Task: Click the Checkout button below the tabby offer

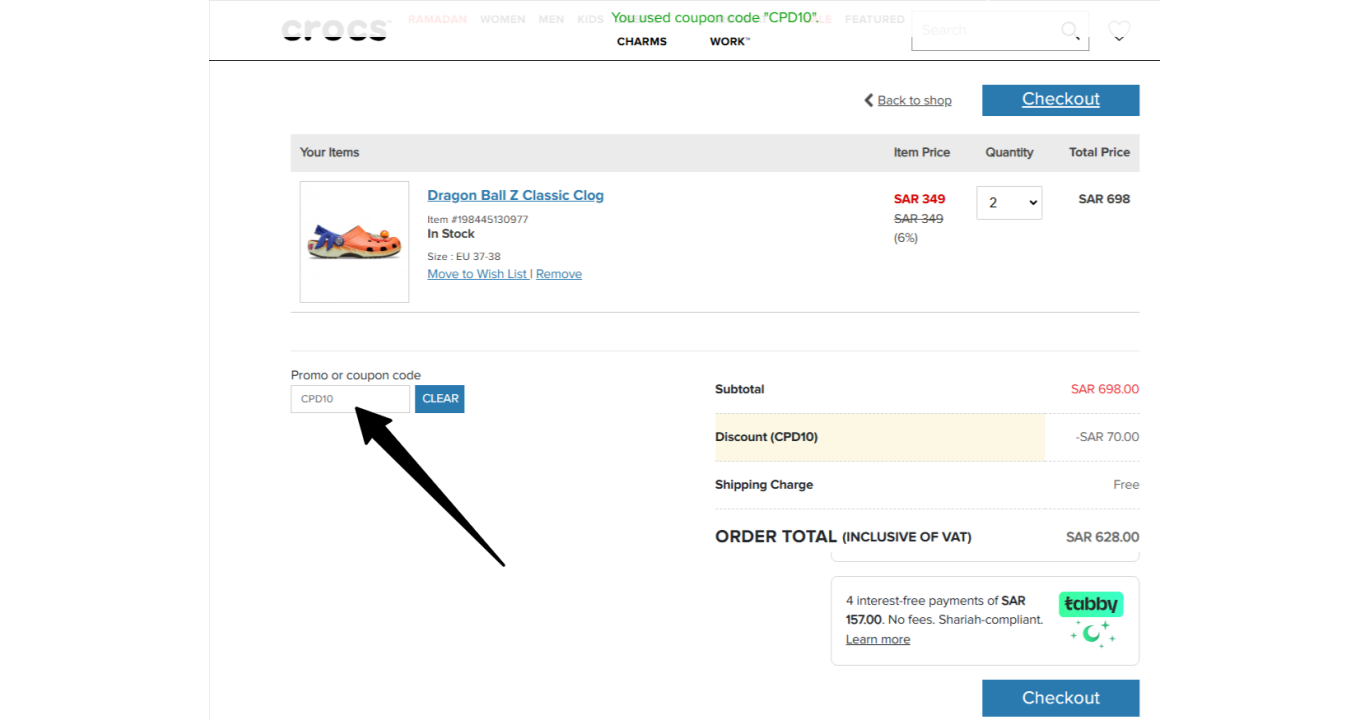Action: pyautogui.click(x=1060, y=698)
